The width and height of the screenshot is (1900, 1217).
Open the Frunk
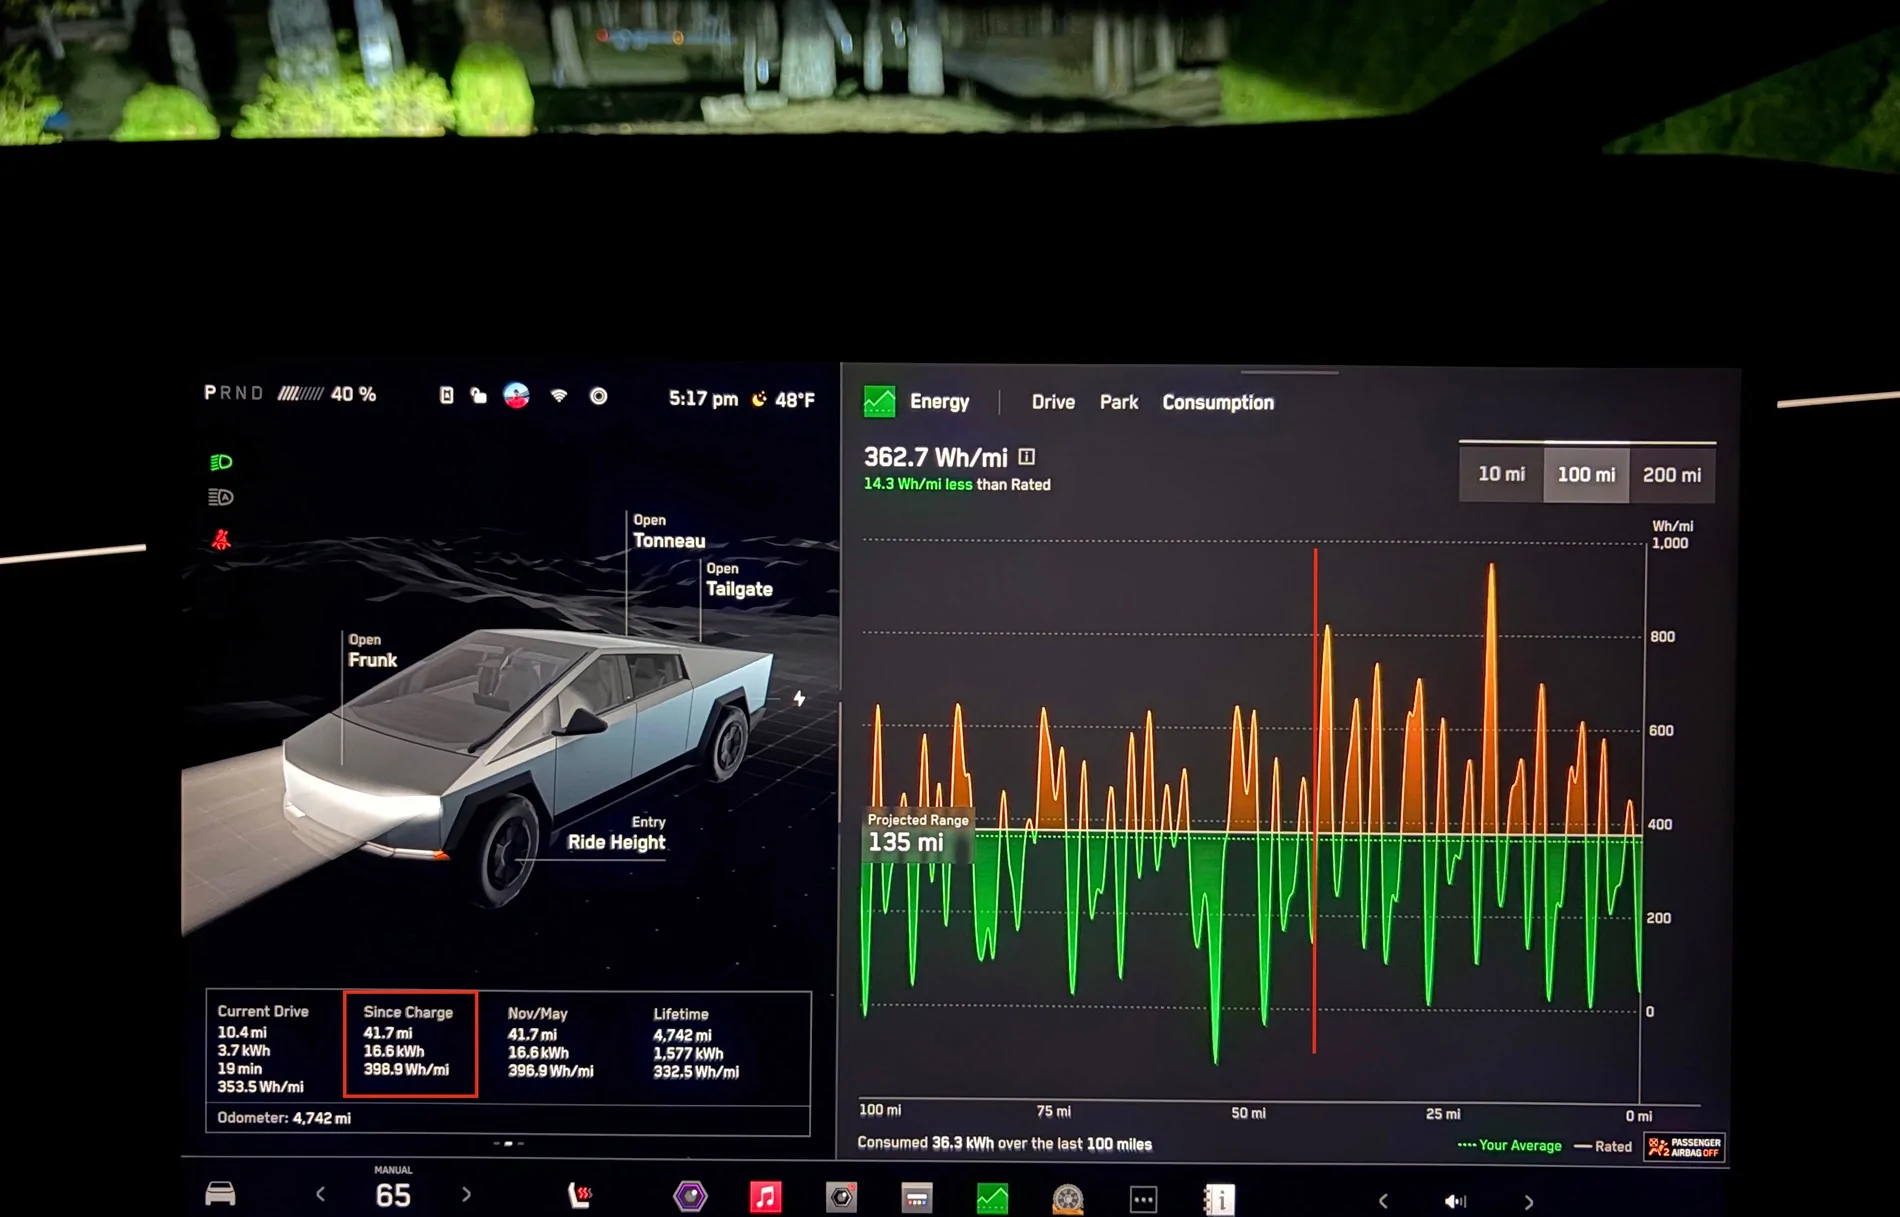[x=372, y=651]
